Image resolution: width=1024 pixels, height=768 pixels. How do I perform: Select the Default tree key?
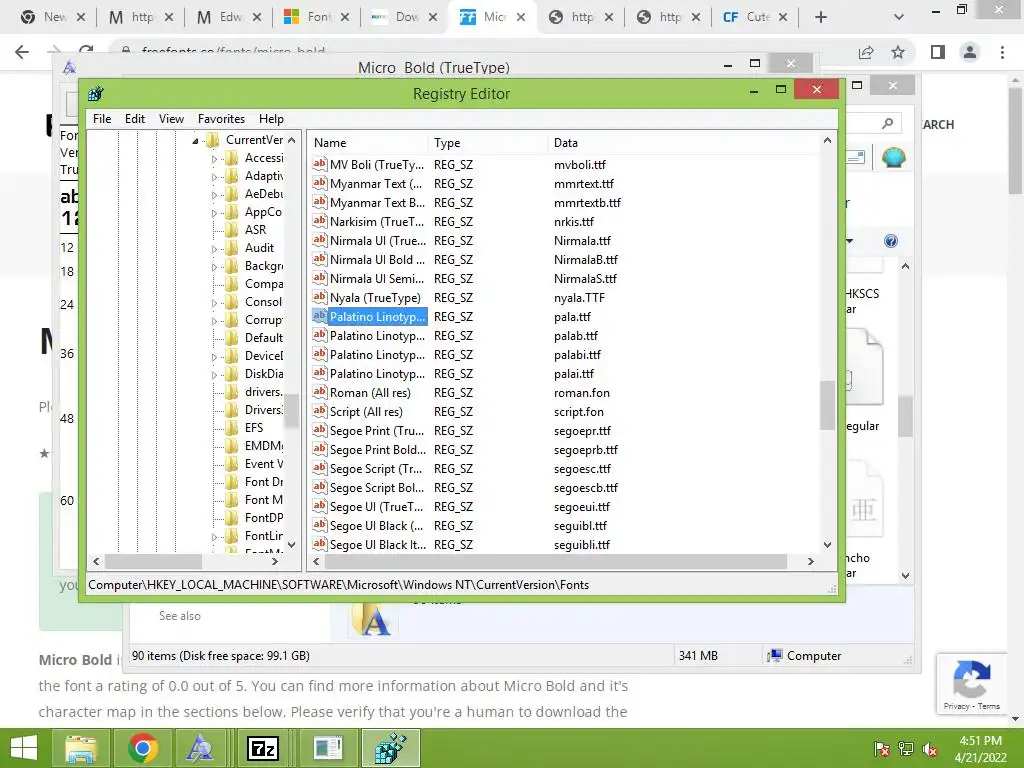click(264, 338)
